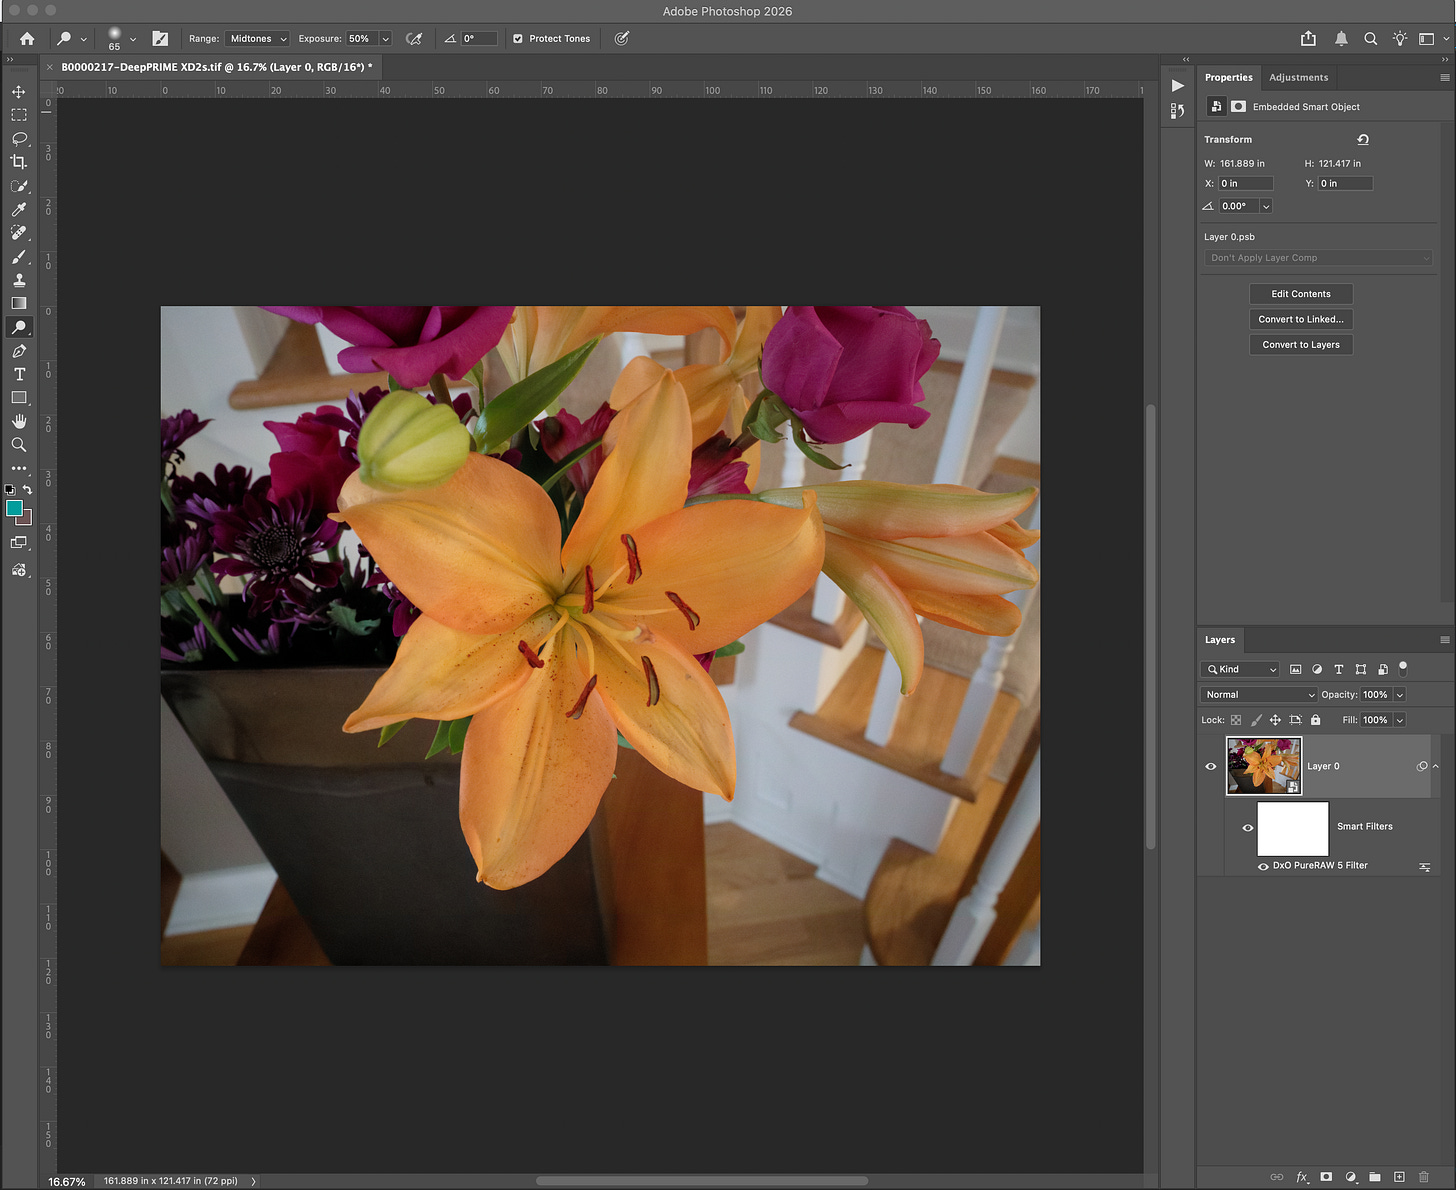Disable the Protect Tones checkbox
Screen dimensions: 1456x1190
[x=518, y=39]
